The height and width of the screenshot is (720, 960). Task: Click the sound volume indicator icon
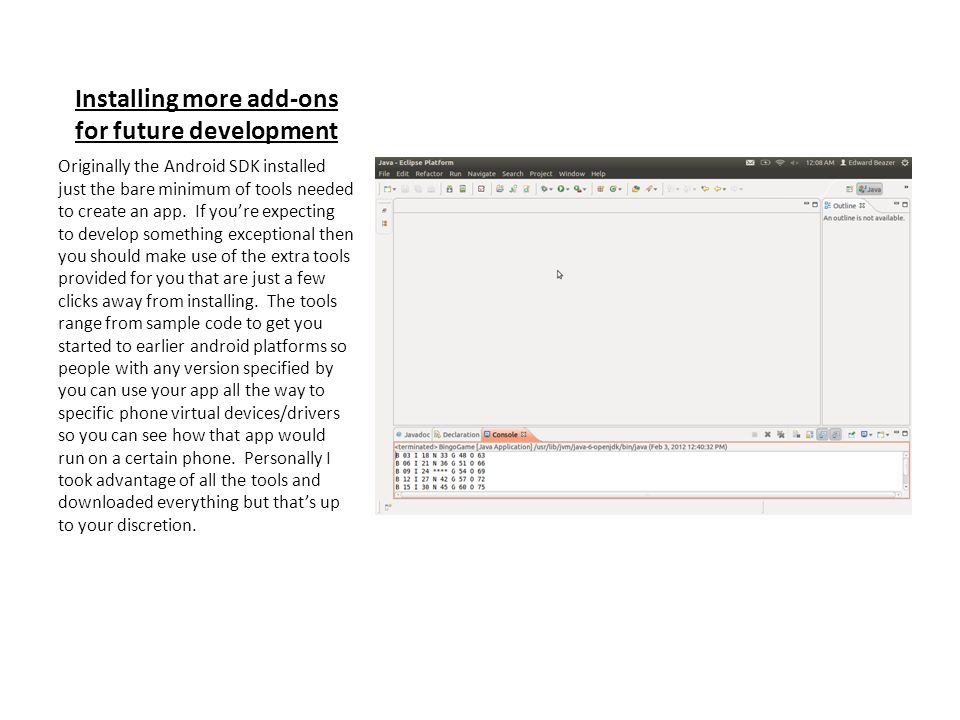coord(794,163)
